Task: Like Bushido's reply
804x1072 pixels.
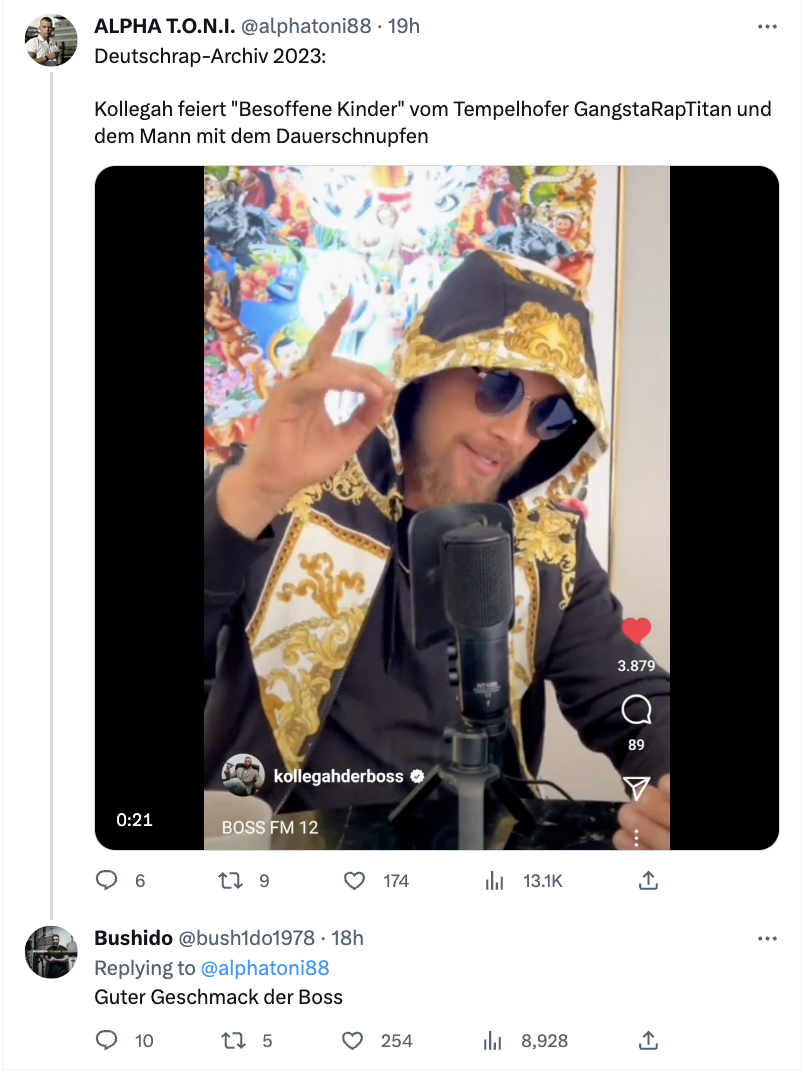Action: [x=353, y=1041]
